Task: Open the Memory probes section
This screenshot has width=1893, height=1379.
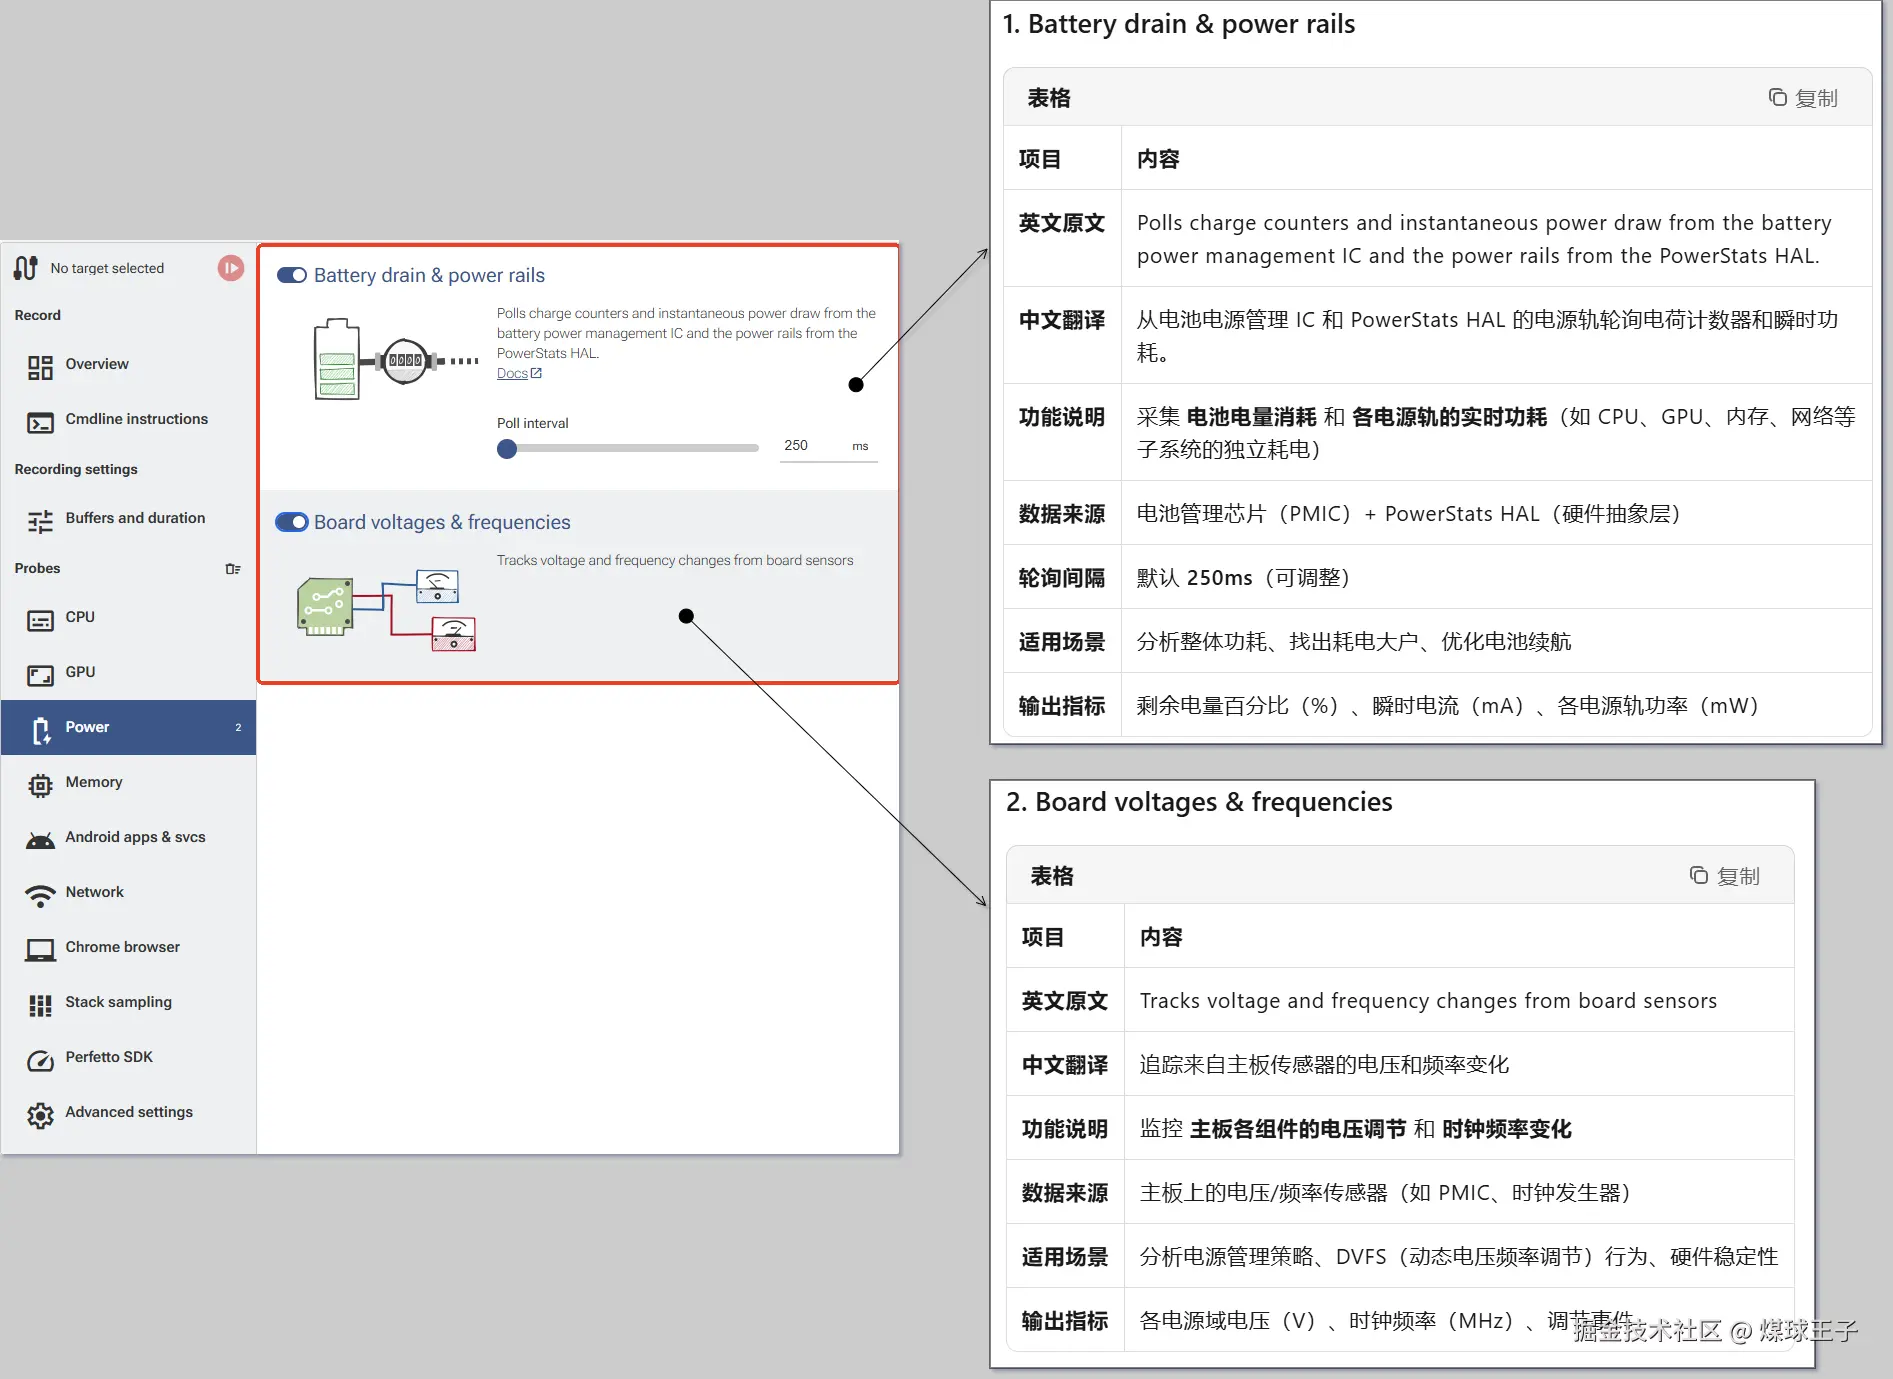Action: 94,781
